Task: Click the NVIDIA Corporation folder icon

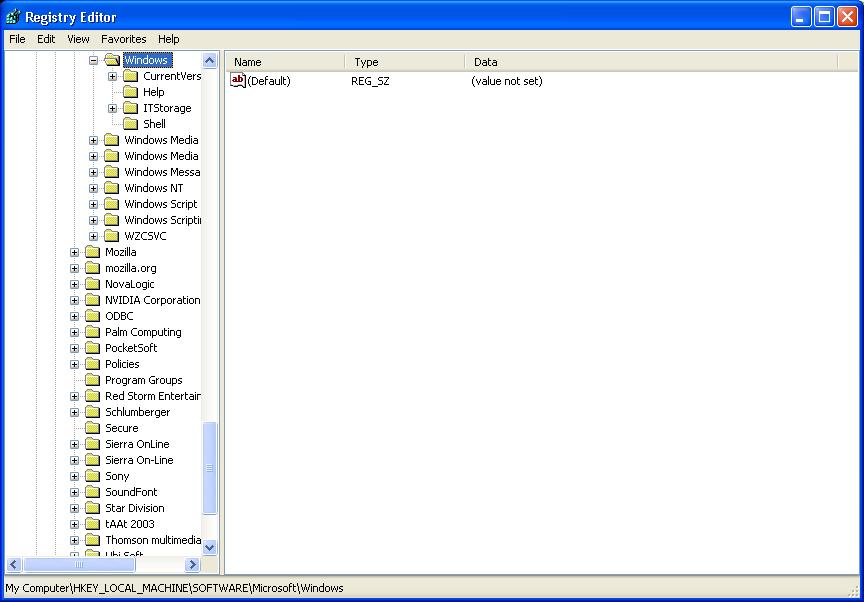Action: tap(93, 300)
